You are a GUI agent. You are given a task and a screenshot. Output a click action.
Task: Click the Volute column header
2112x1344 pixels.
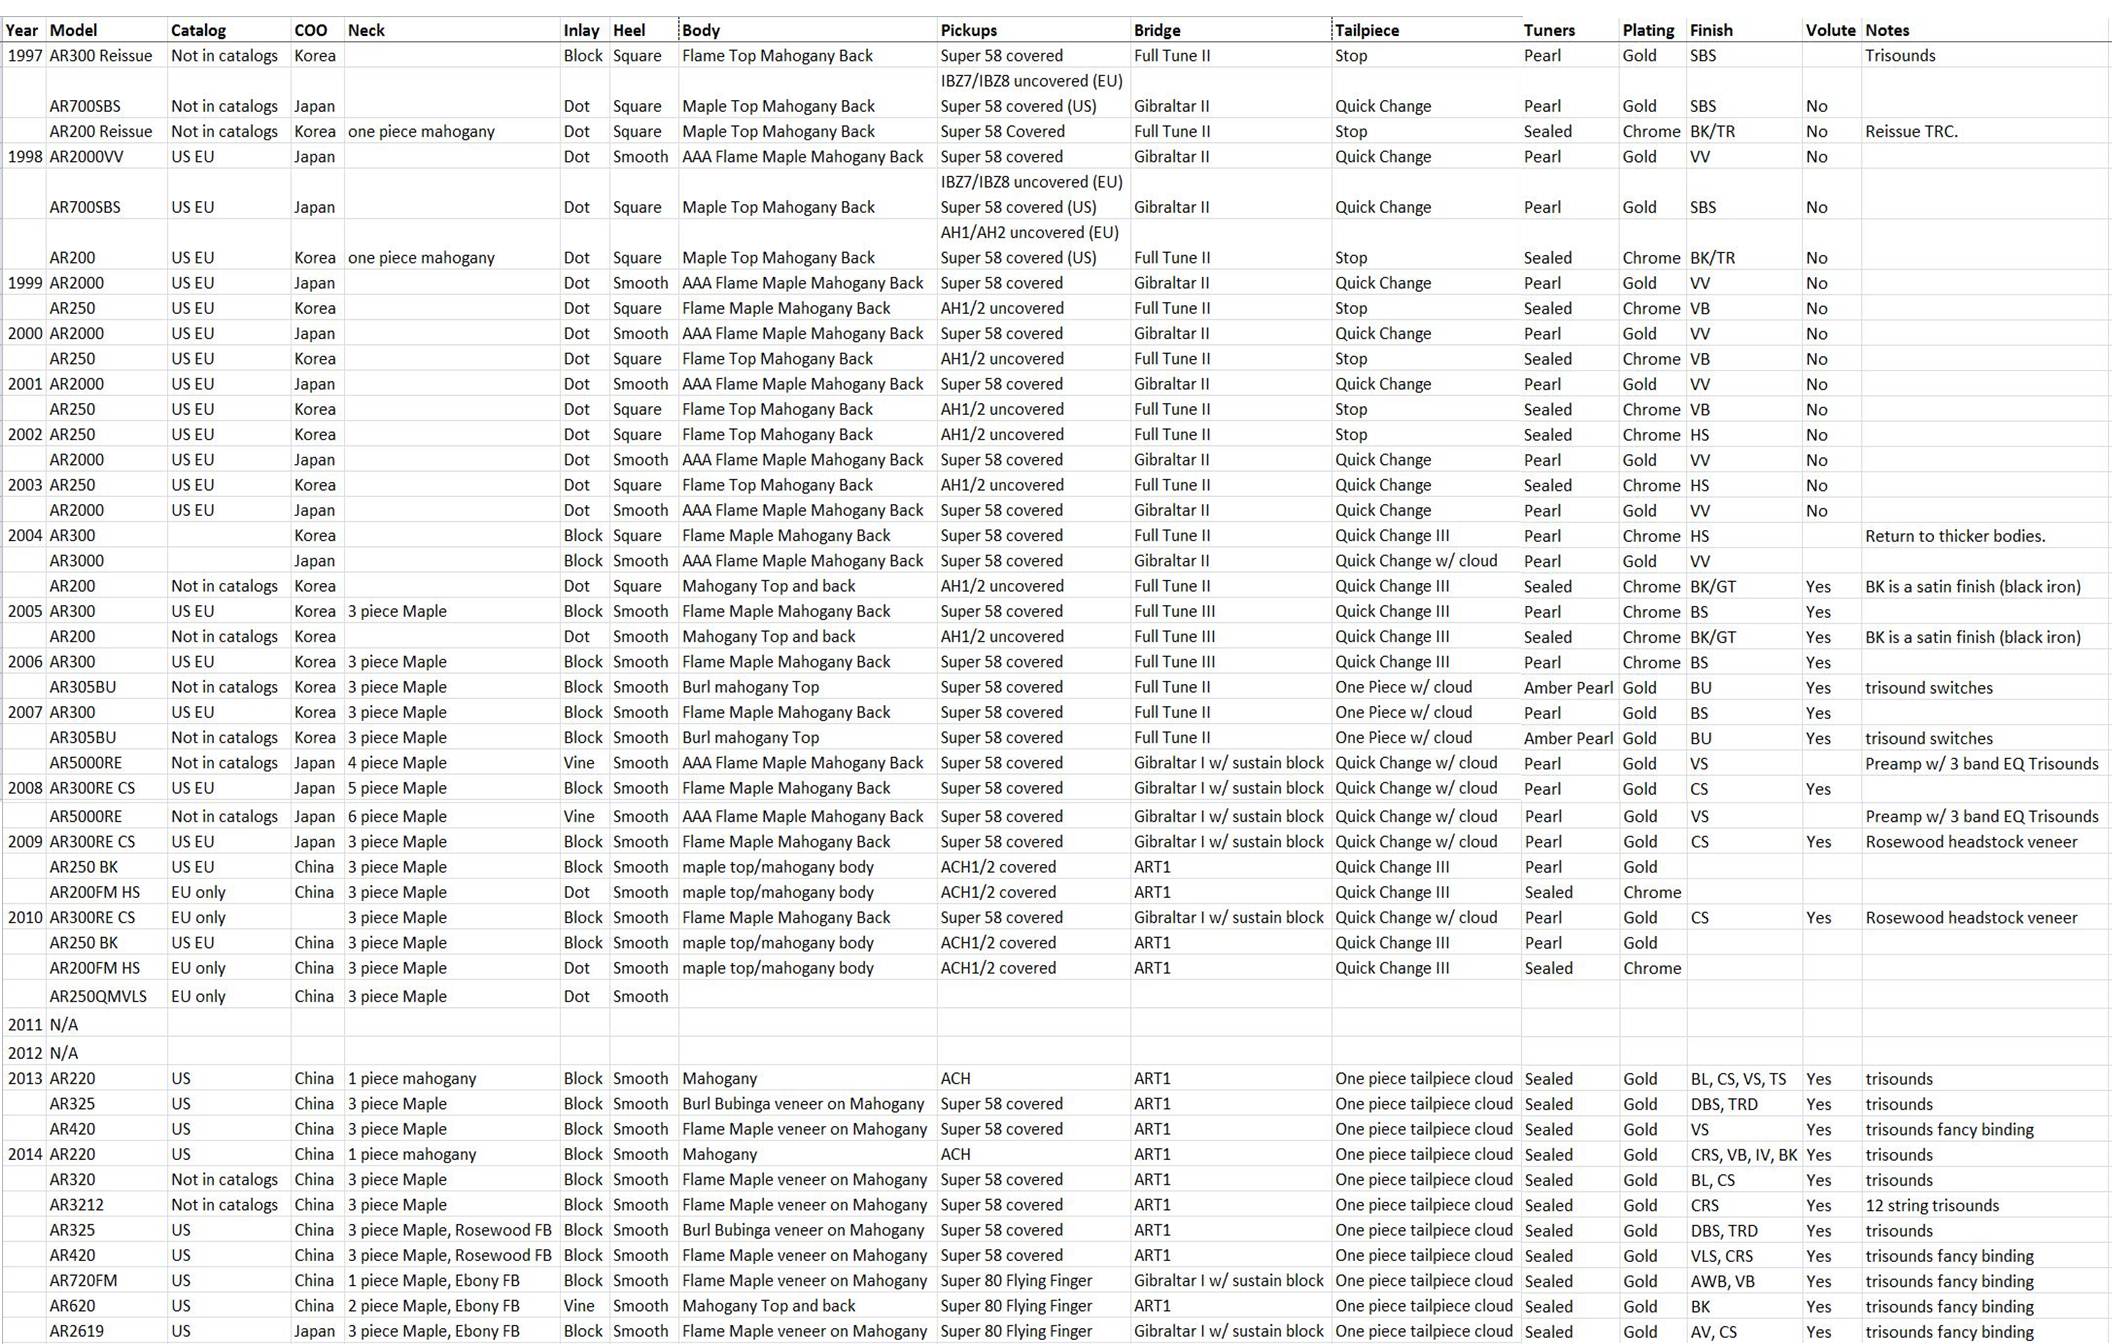click(1830, 30)
